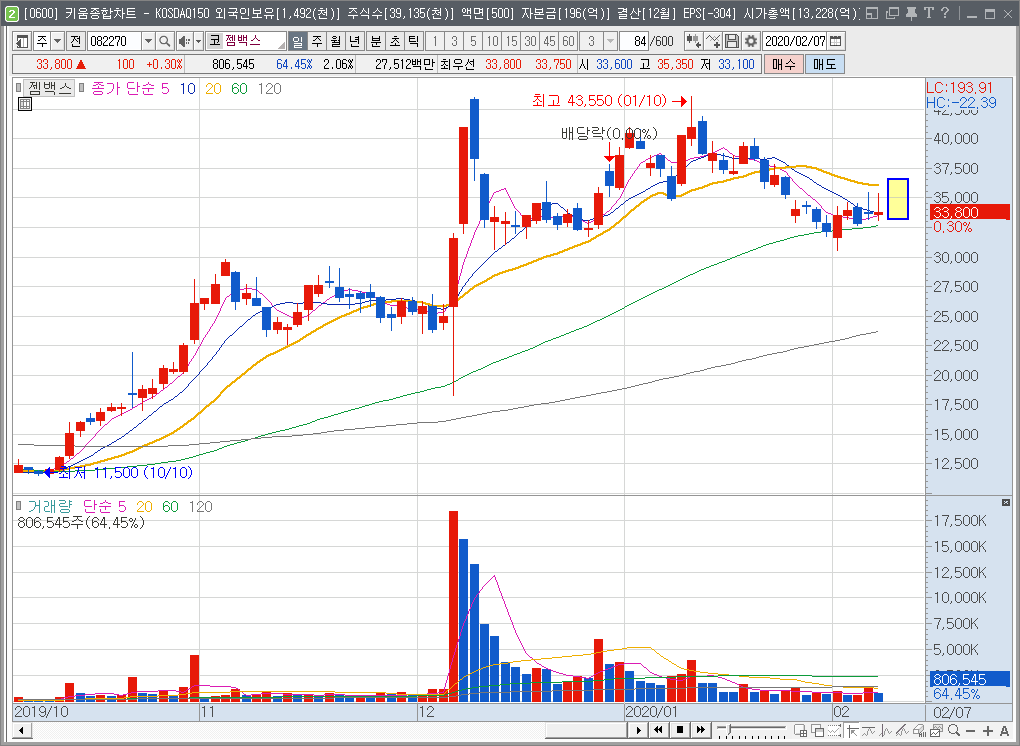Switch to weekly '주' chart period
Screen dimensions: 1020x746
(317, 42)
